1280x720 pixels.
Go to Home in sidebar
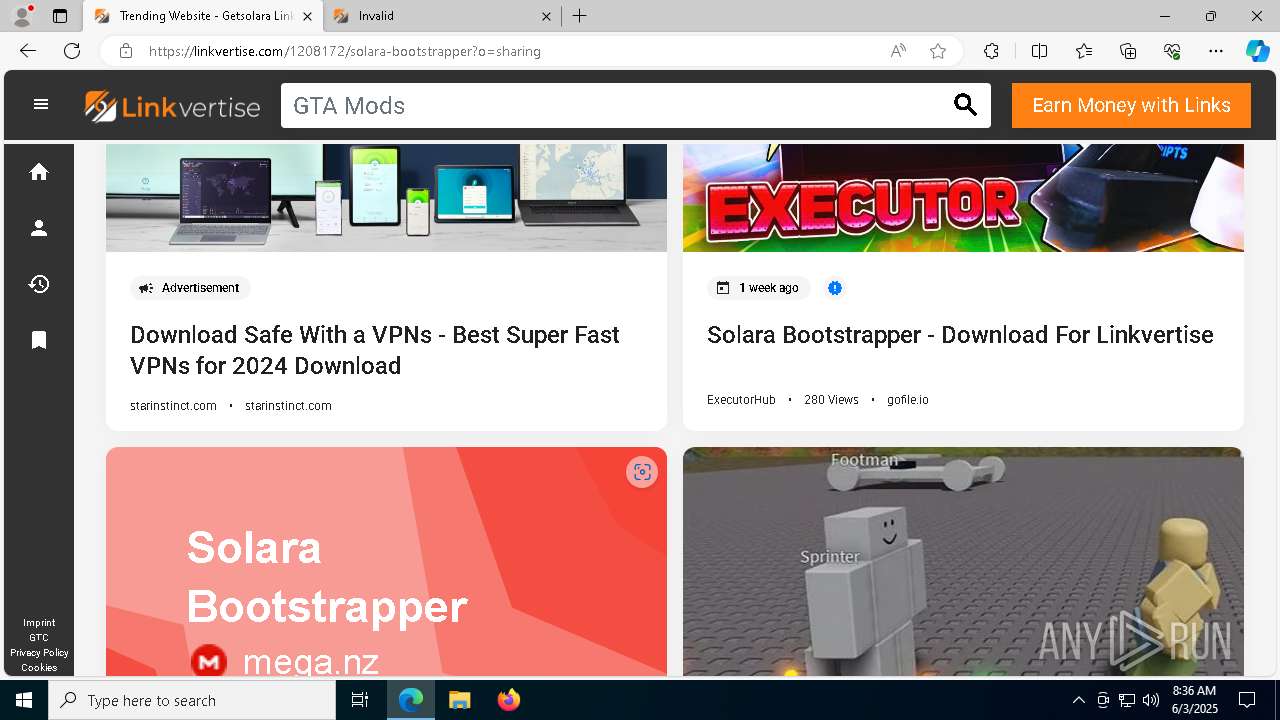pyautogui.click(x=39, y=172)
